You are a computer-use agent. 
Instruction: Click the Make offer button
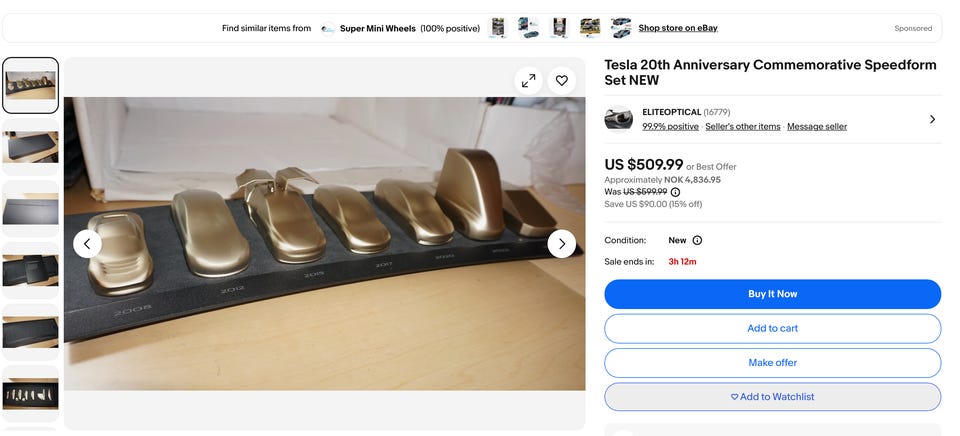(772, 362)
